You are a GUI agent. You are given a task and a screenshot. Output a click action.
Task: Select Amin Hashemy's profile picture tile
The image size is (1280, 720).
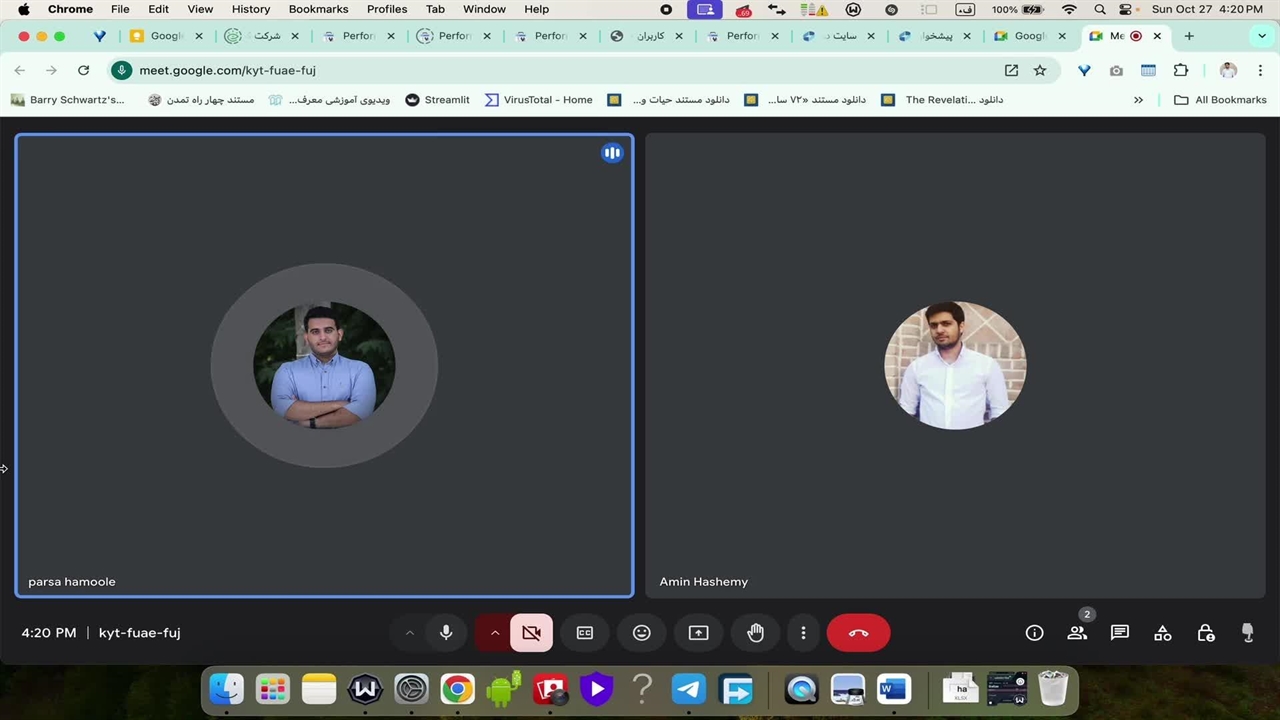pos(955,366)
